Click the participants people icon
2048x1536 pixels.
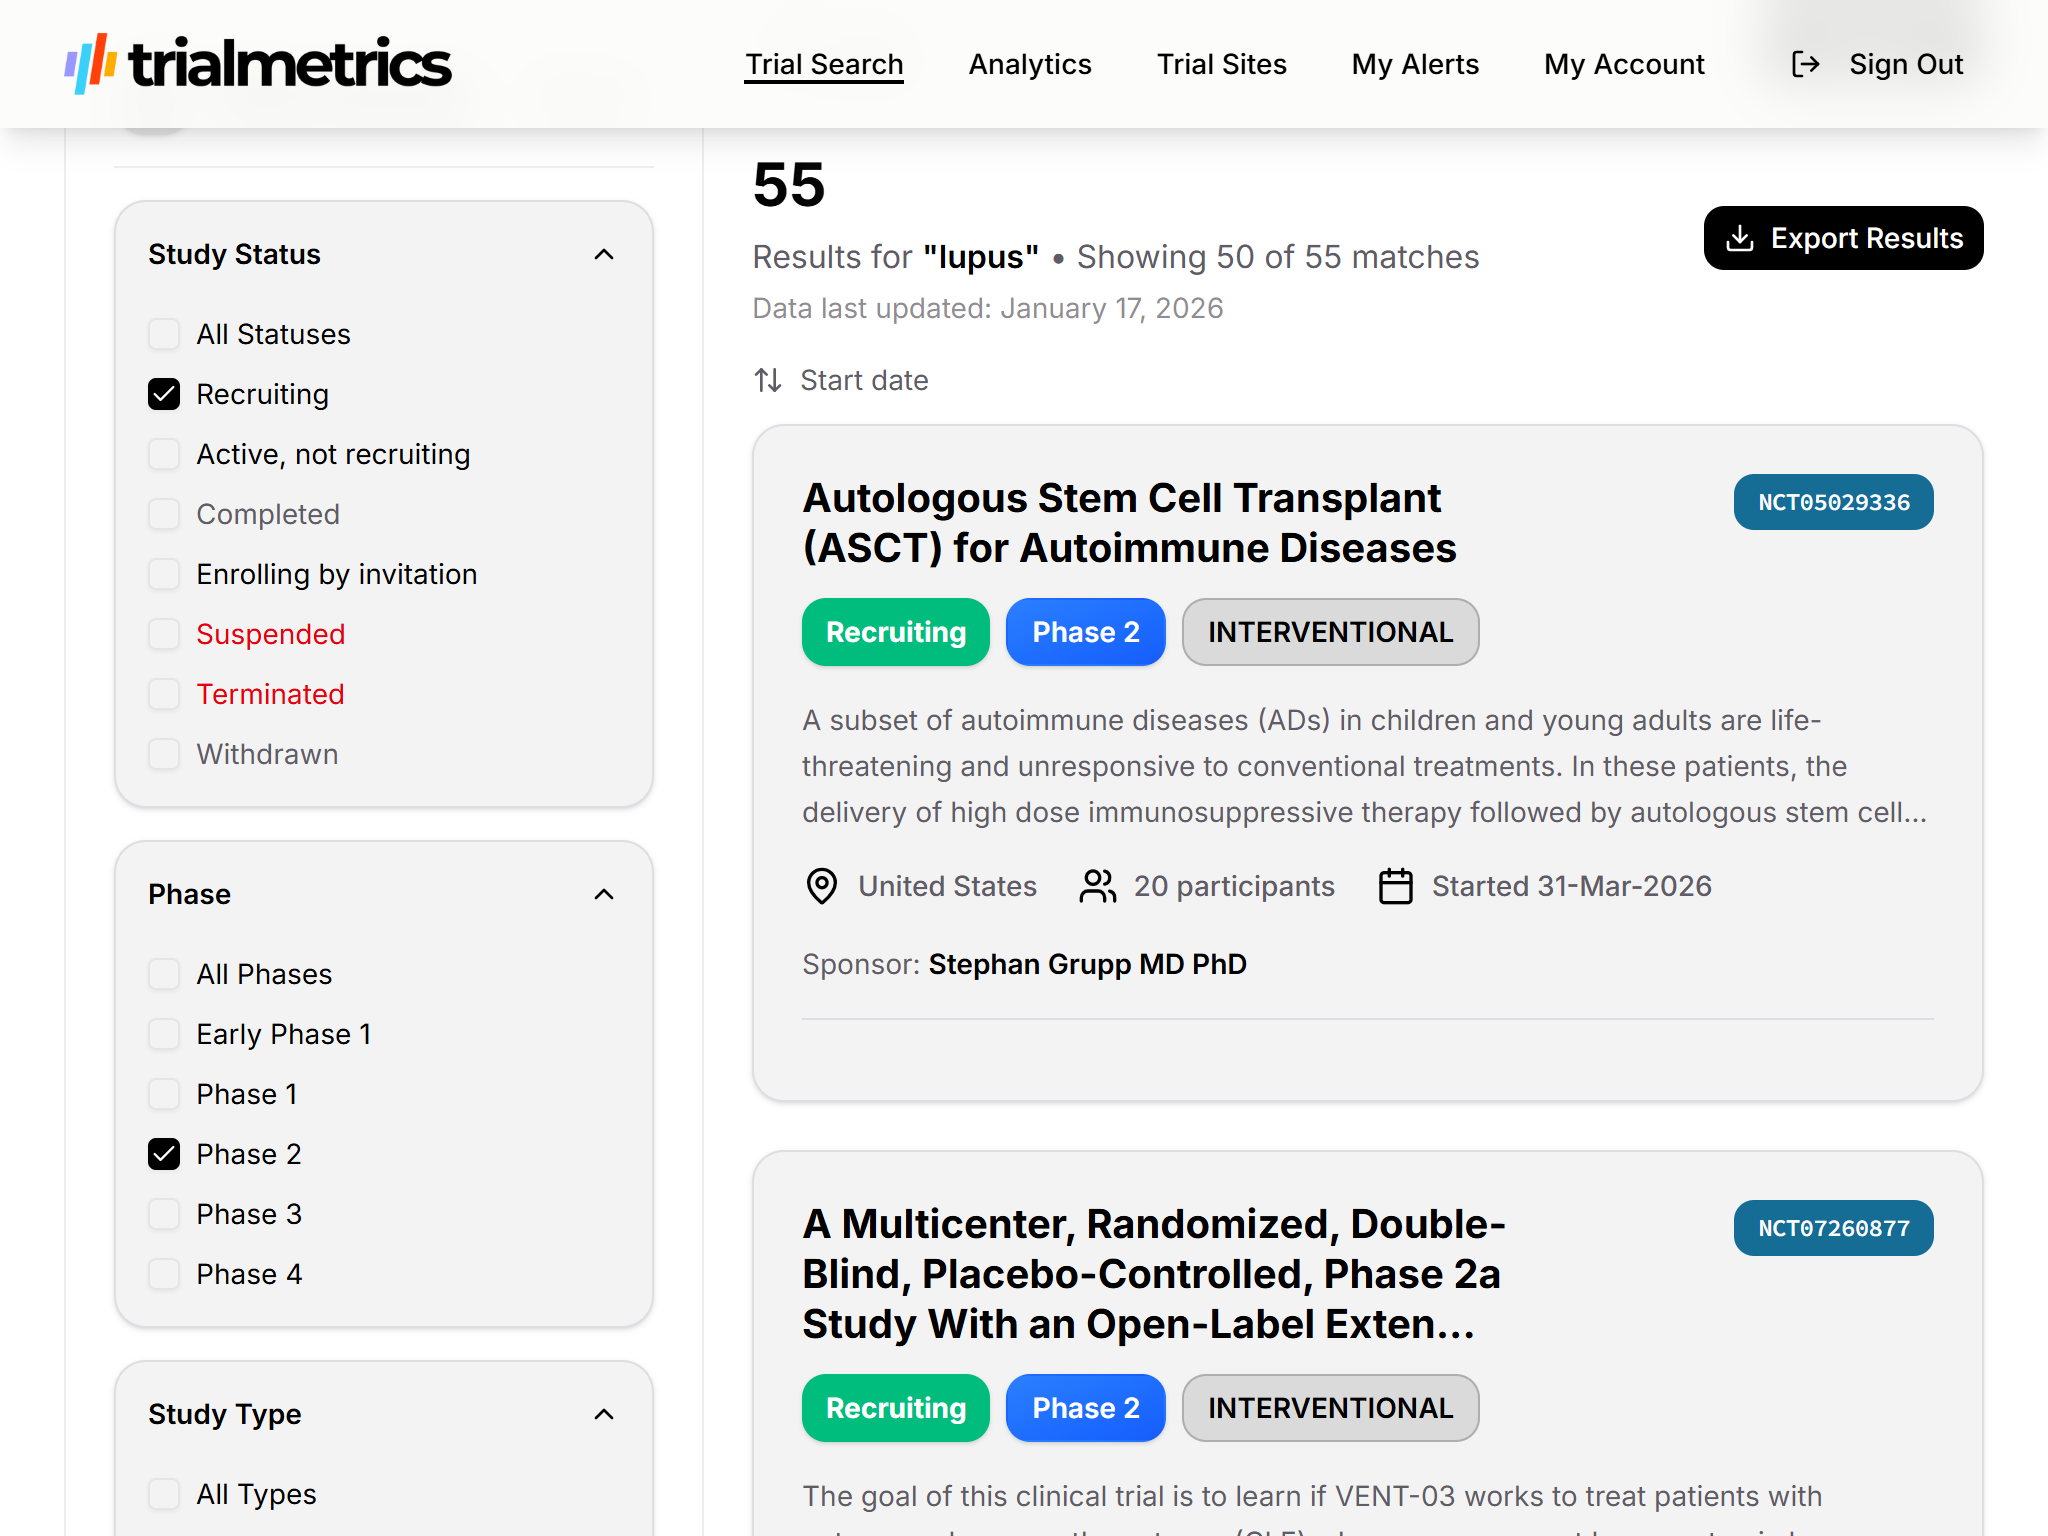[x=1097, y=886]
